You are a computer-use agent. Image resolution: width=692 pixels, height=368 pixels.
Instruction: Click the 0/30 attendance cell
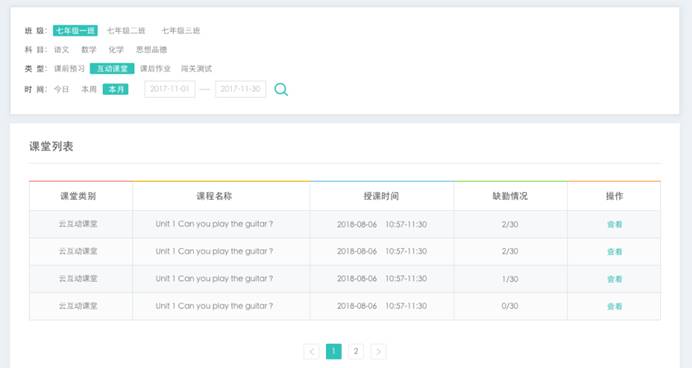[510, 306]
